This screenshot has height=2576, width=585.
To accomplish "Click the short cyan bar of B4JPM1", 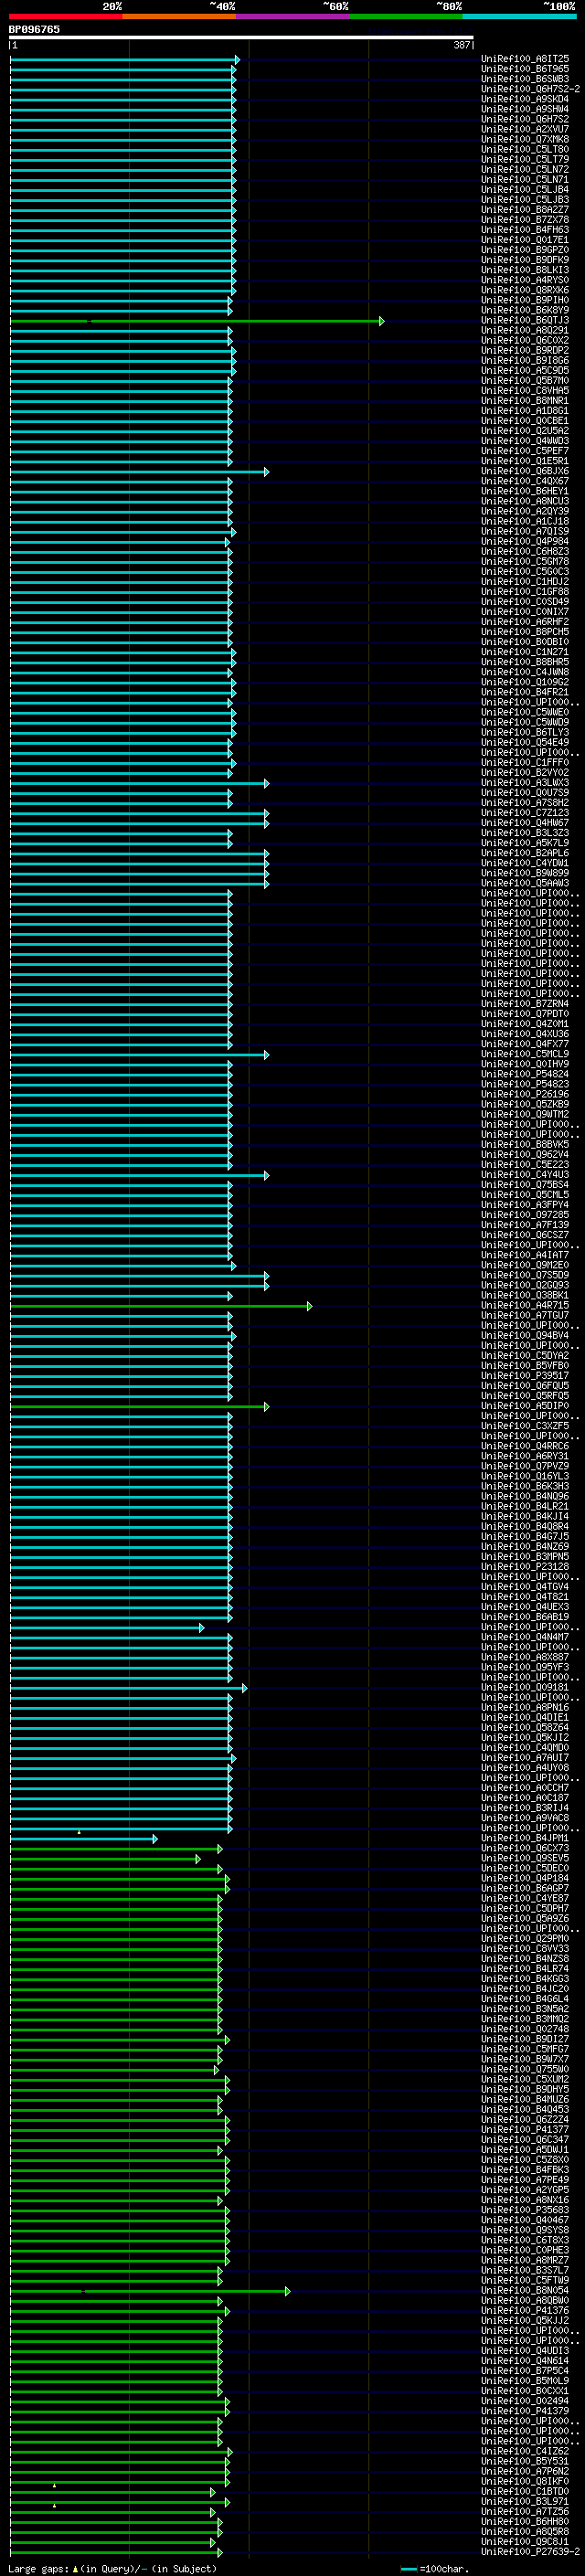I will click(83, 1839).
